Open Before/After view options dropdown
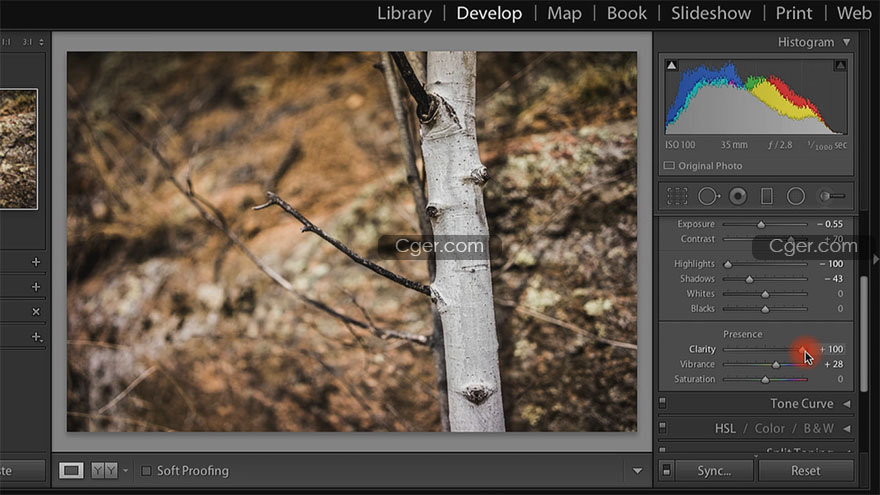The width and height of the screenshot is (880, 495). coord(125,470)
